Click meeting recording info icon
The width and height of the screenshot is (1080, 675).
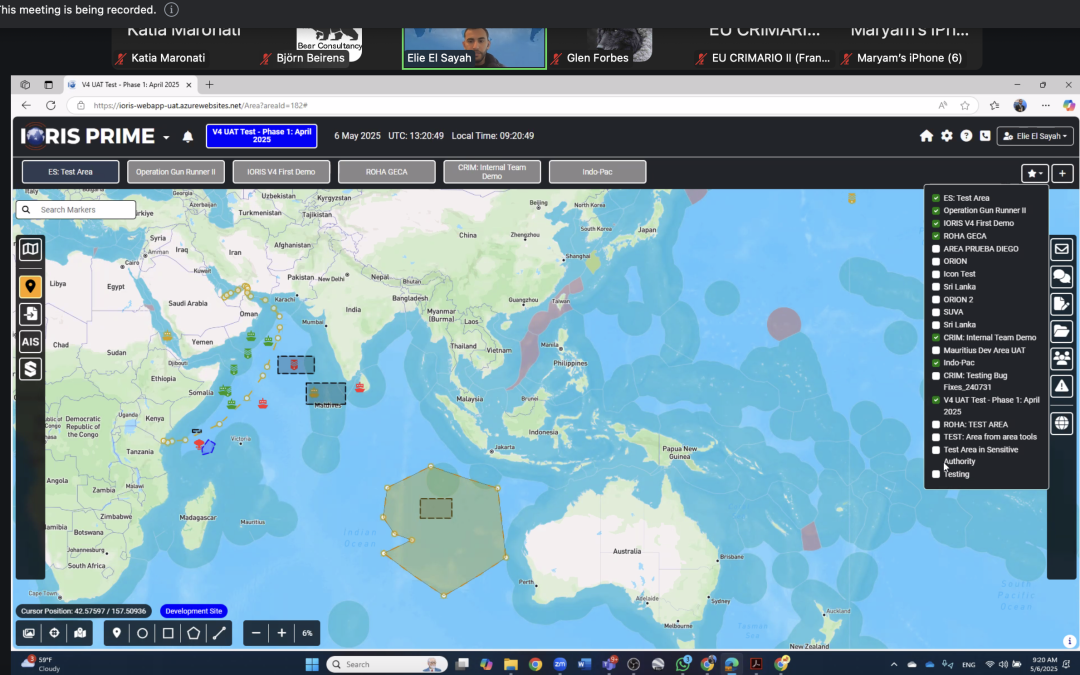tap(172, 10)
